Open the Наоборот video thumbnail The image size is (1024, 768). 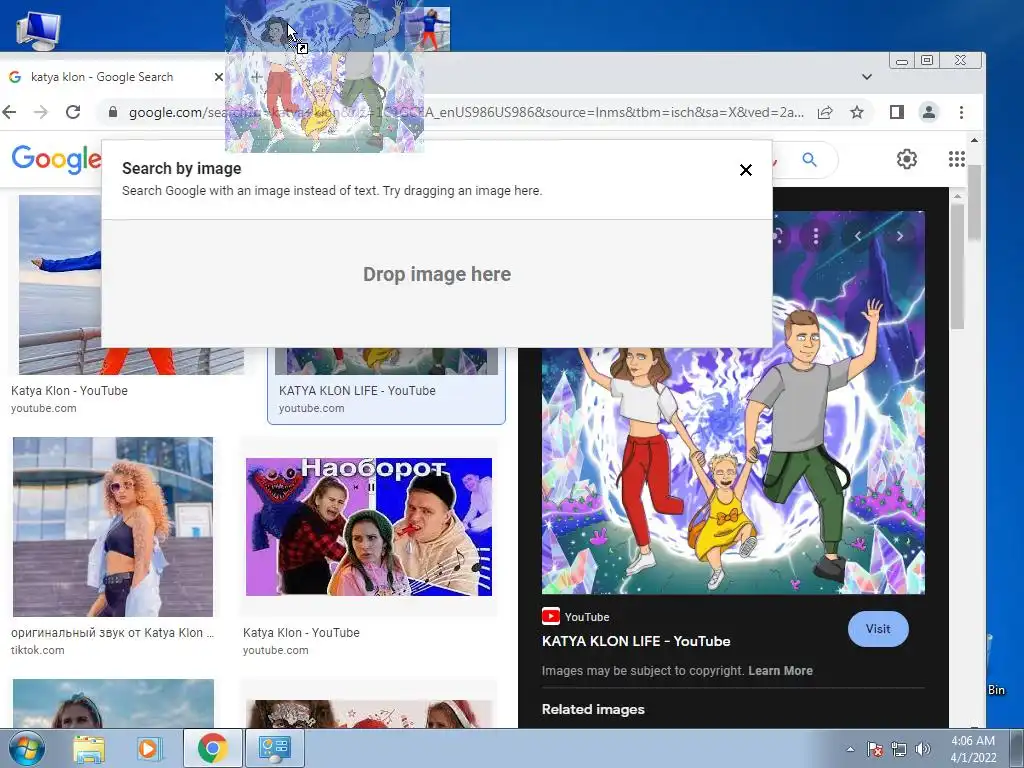point(369,526)
